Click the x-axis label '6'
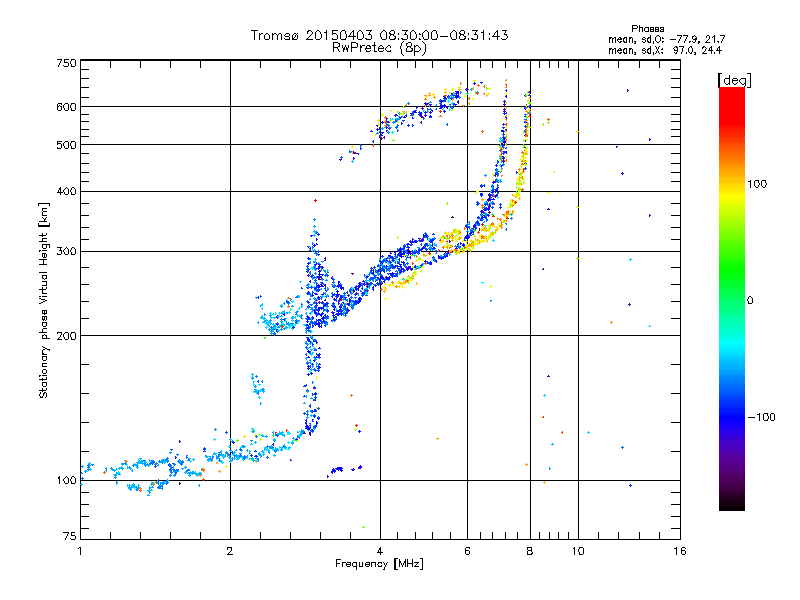Image resolution: width=800 pixels, height=600 pixels. 467,551
